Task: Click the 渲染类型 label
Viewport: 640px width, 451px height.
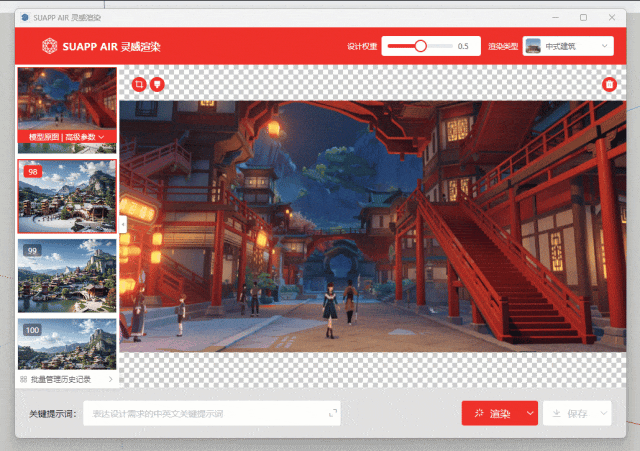Action: click(503, 47)
